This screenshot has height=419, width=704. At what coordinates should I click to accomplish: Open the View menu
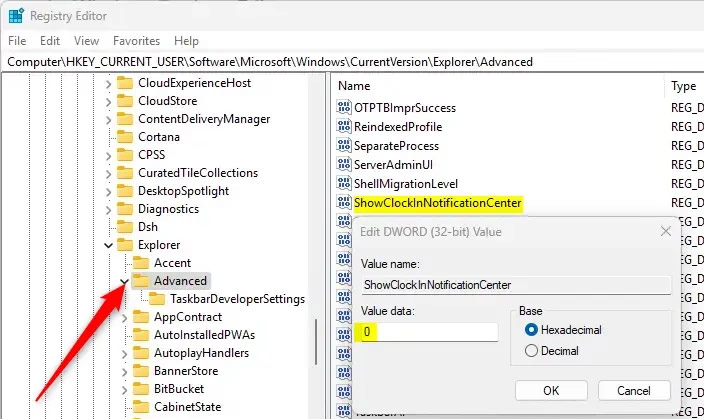[x=86, y=41]
